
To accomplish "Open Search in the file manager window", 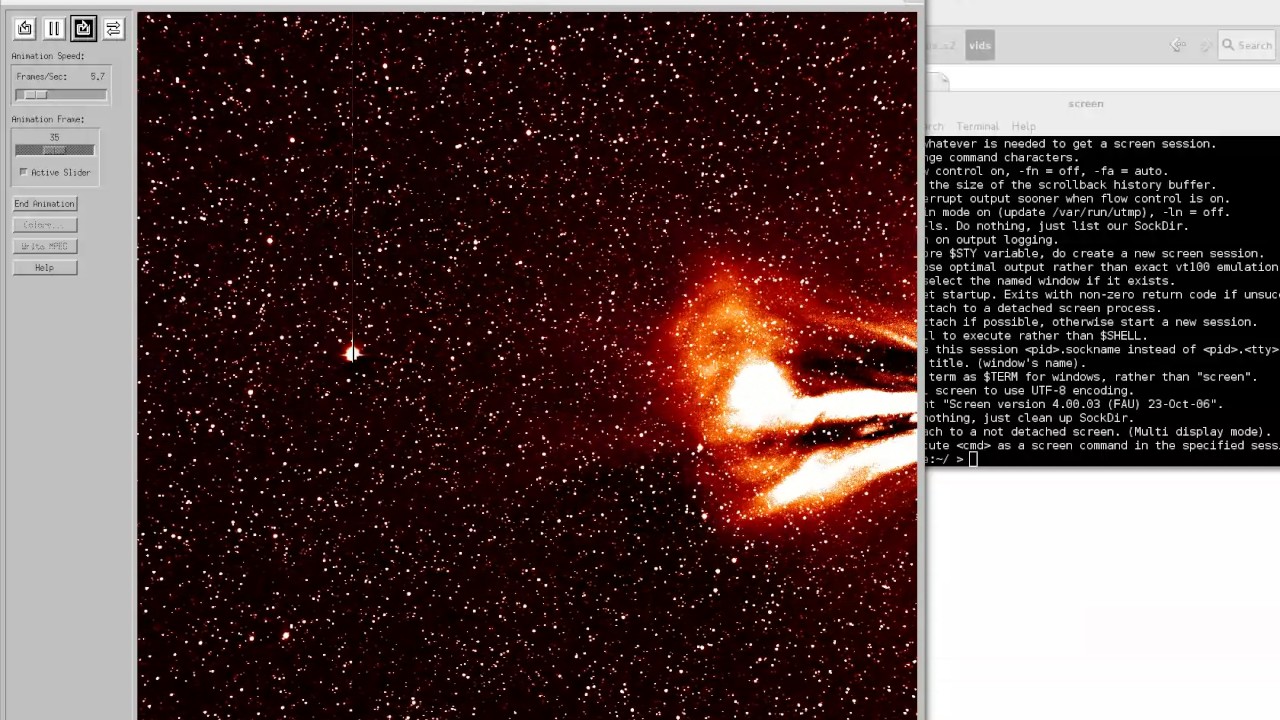I will click(1247, 45).
